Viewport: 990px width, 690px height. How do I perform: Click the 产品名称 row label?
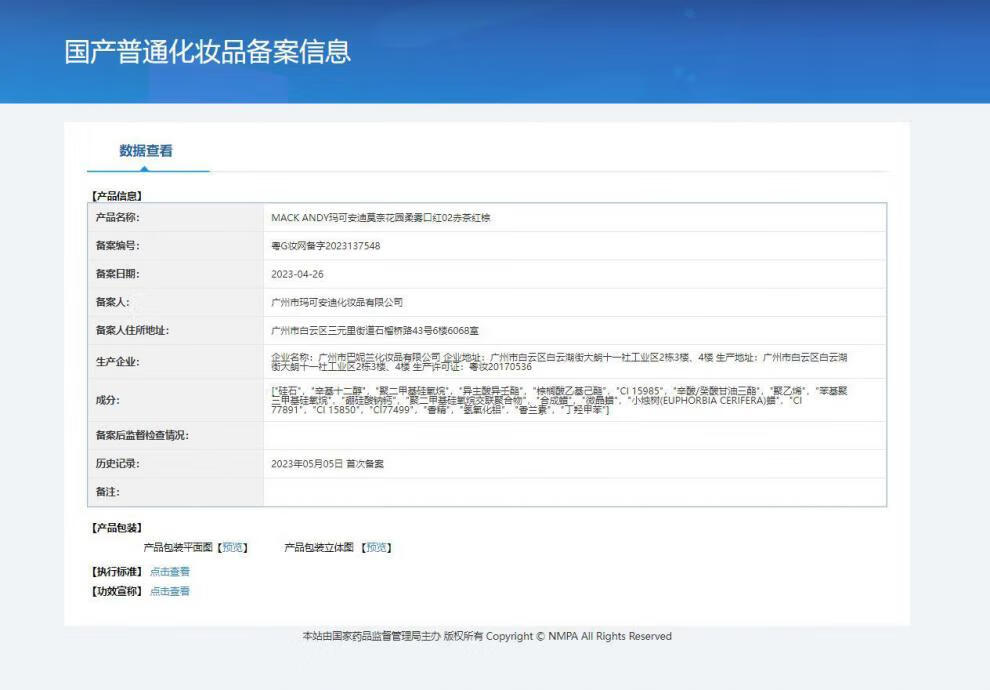click(x=117, y=217)
